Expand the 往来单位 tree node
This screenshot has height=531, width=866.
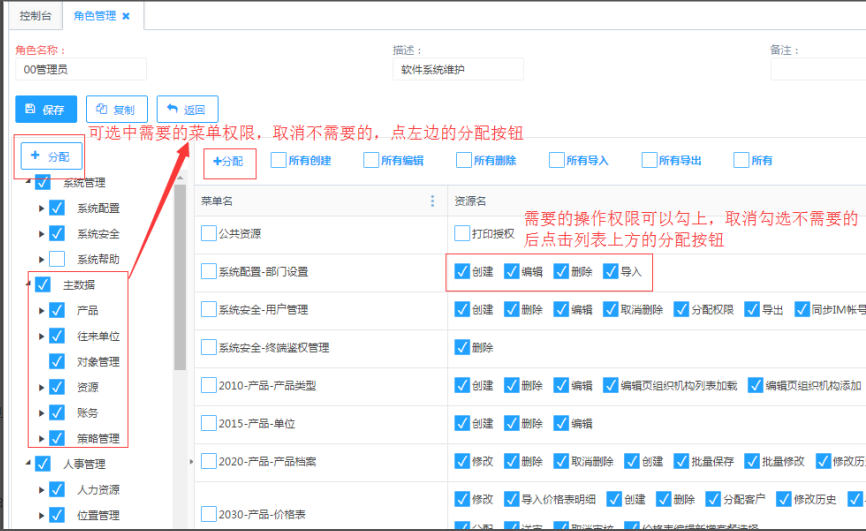point(41,336)
